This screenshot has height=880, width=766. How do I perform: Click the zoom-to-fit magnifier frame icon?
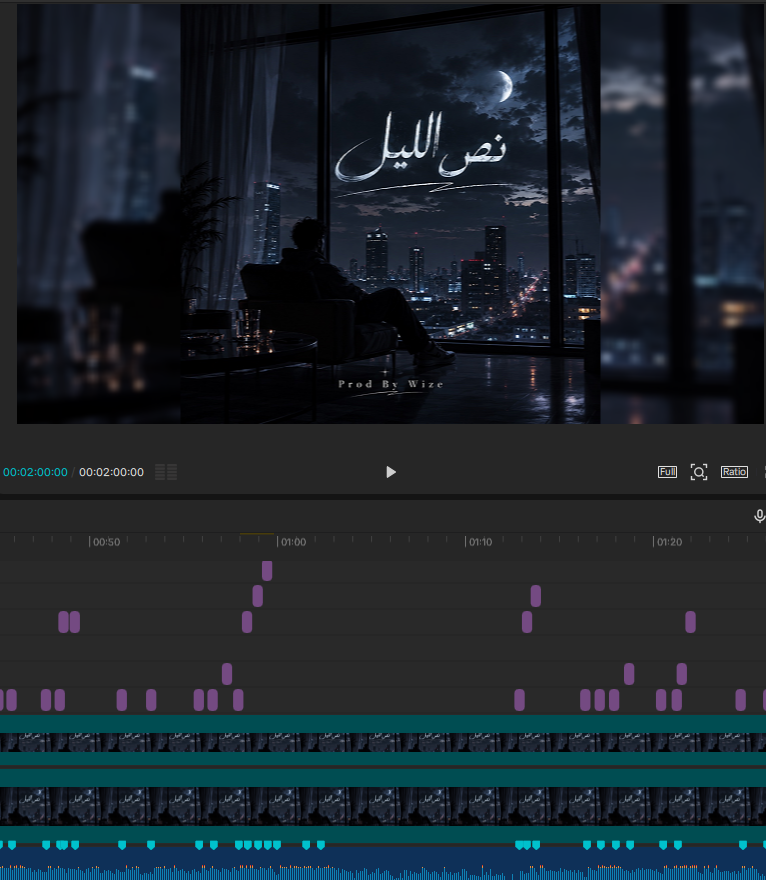point(699,472)
